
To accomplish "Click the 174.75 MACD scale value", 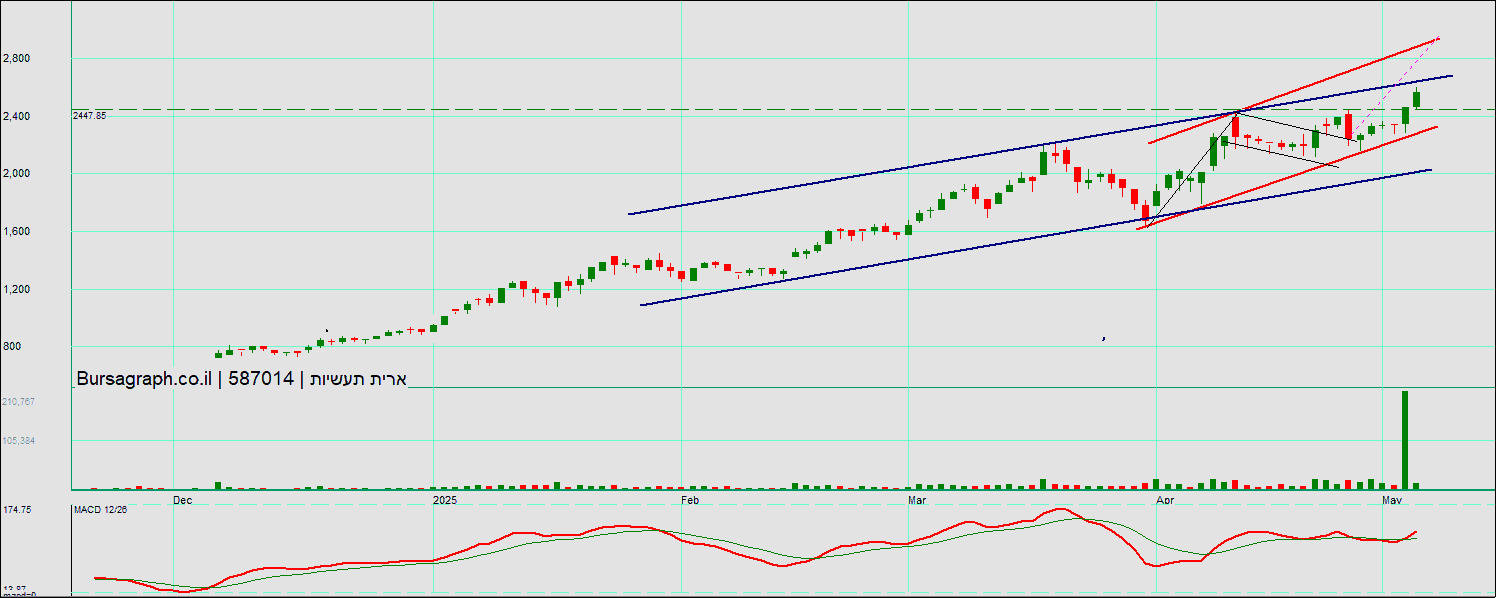I will [x=17, y=510].
